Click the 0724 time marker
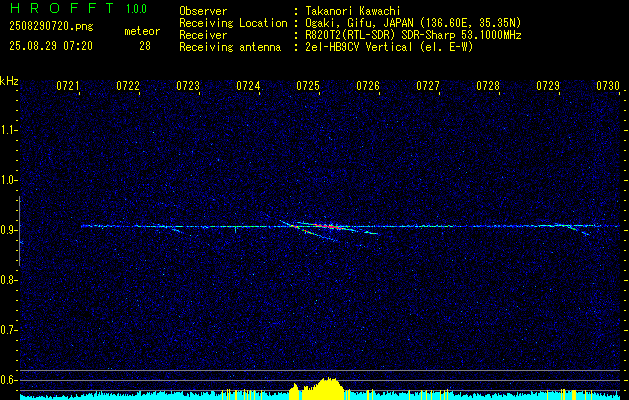 (x=248, y=86)
